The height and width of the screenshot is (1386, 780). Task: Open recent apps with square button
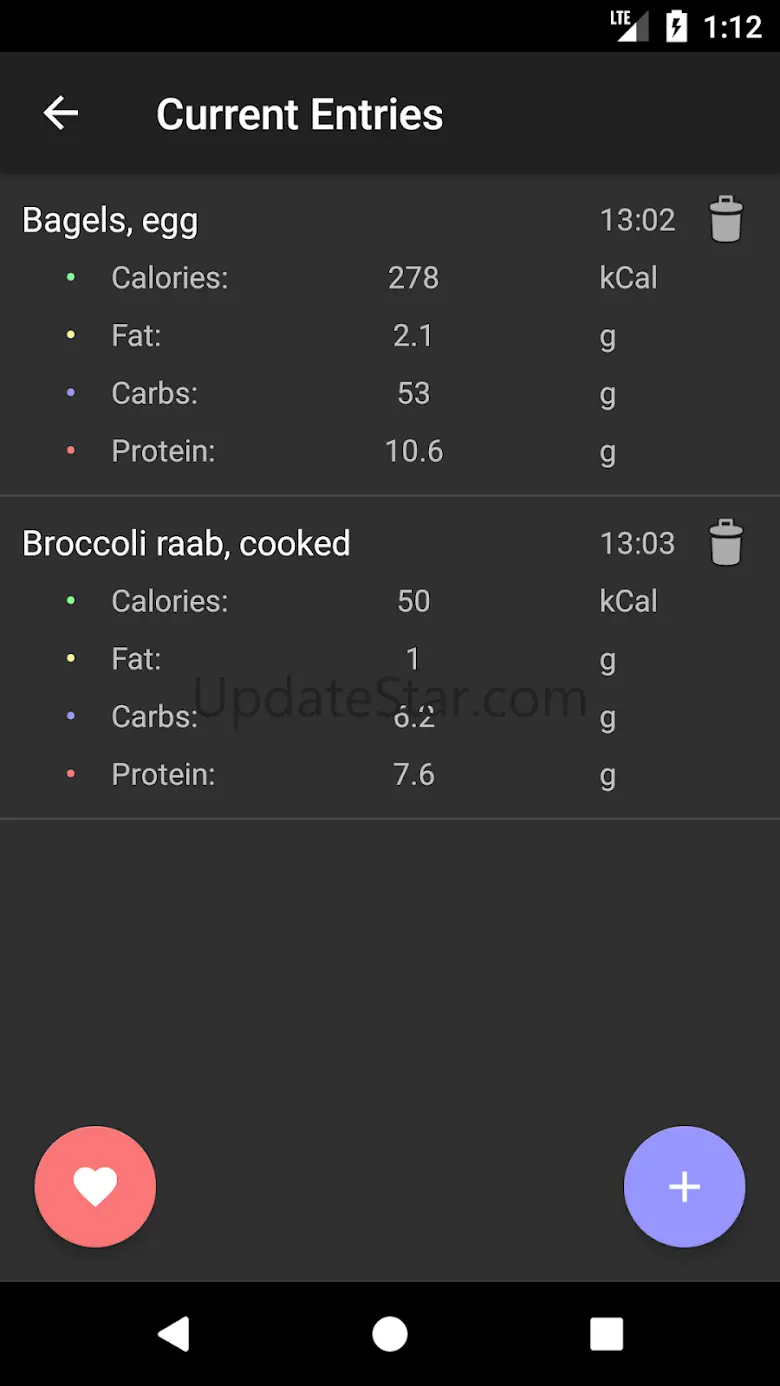[x=606, y=1334]
